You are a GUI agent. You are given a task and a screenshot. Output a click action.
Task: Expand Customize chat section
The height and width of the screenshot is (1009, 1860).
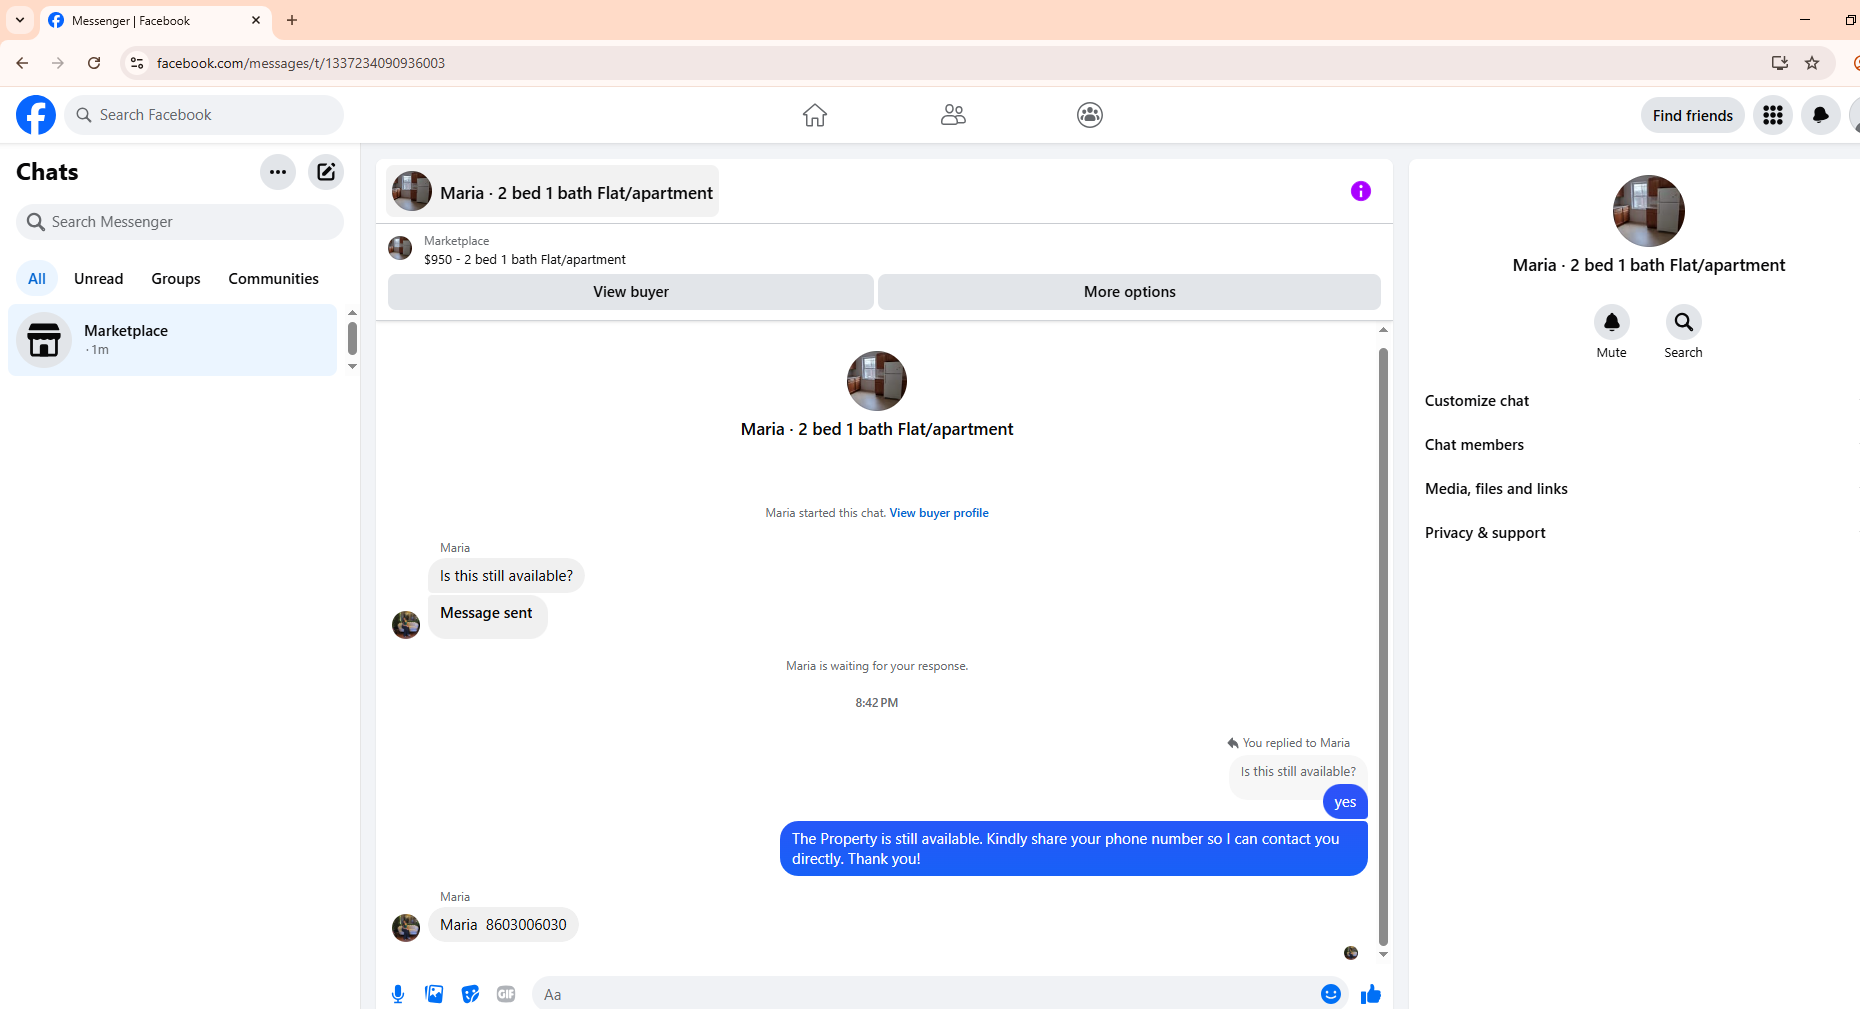tap(1477, 401)
